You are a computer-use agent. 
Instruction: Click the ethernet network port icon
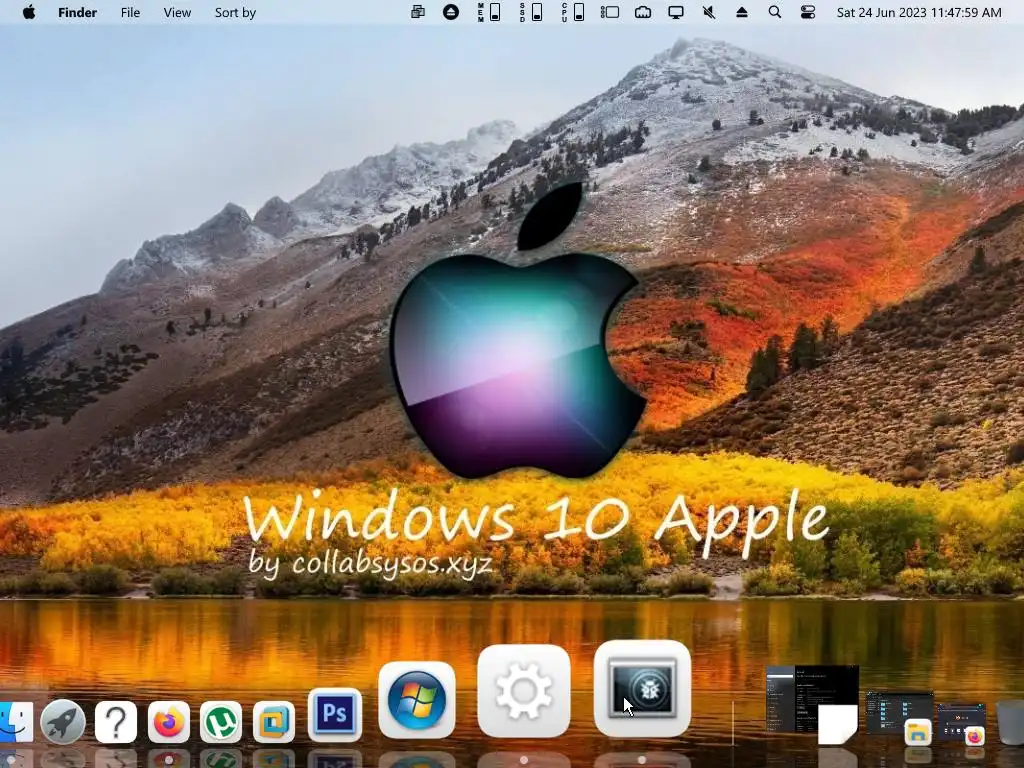643,12
